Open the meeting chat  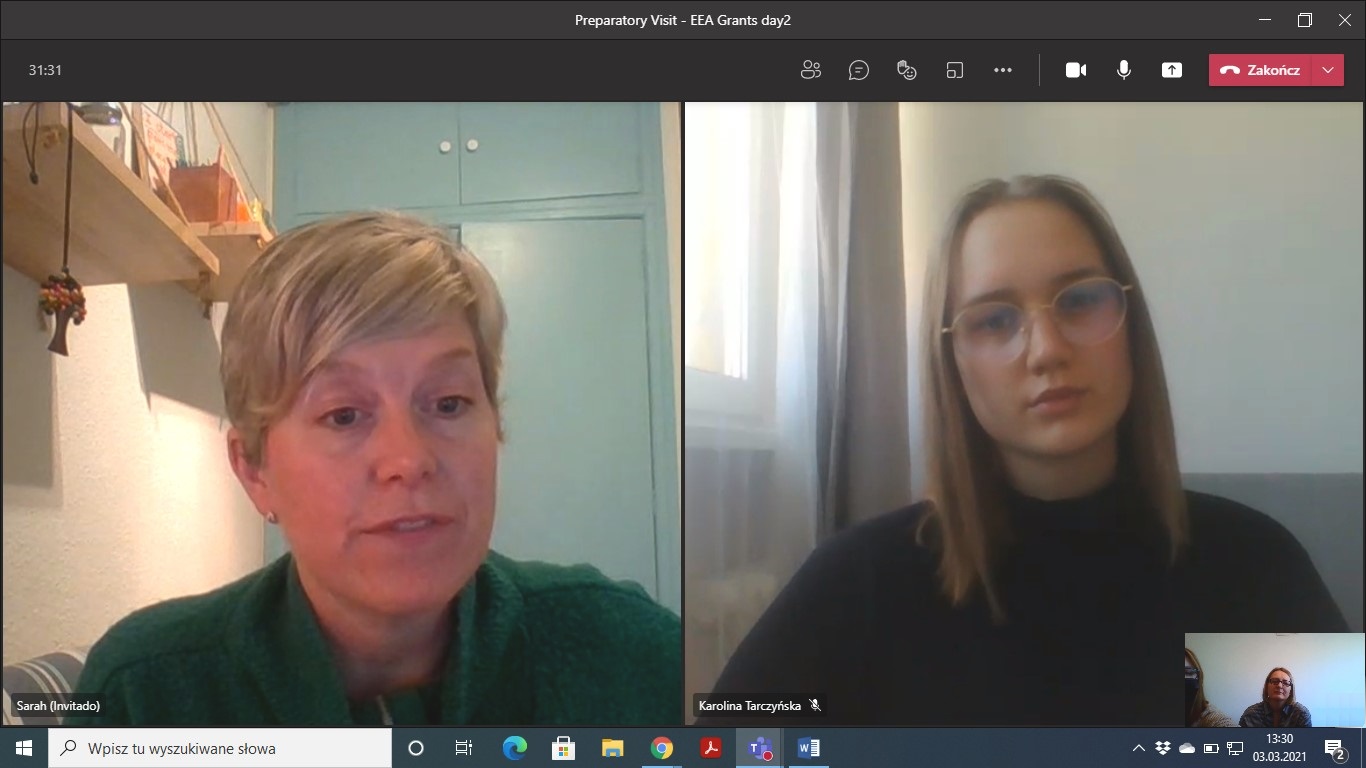tap(858, 70)
